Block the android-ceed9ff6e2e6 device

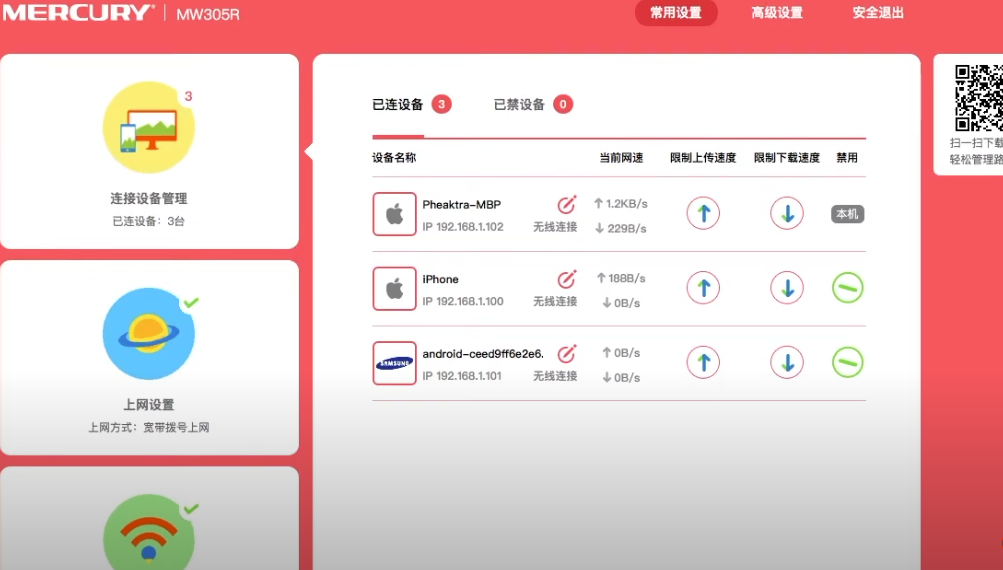[x=847, y=362]
